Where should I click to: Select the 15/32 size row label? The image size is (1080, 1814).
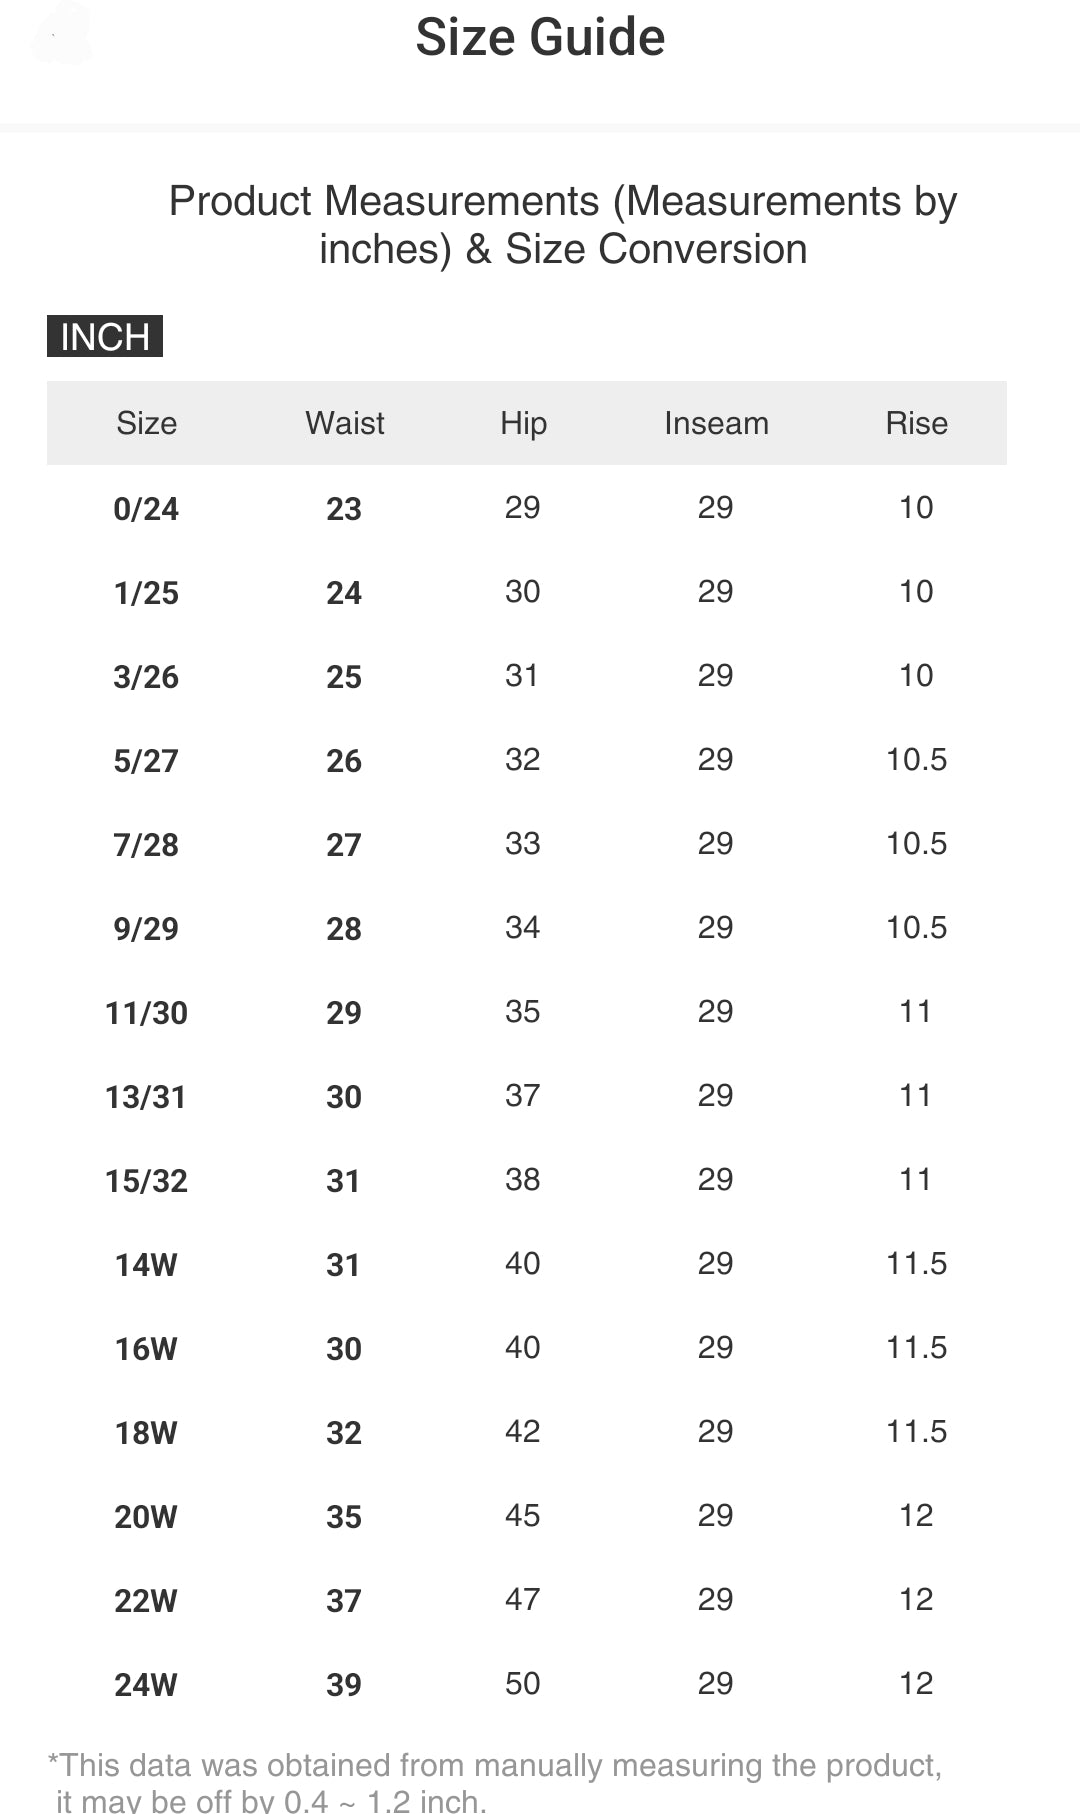146,1181
